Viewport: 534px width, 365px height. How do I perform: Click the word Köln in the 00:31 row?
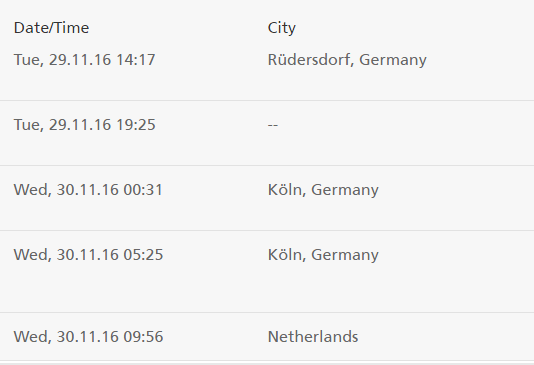point(285,189)
